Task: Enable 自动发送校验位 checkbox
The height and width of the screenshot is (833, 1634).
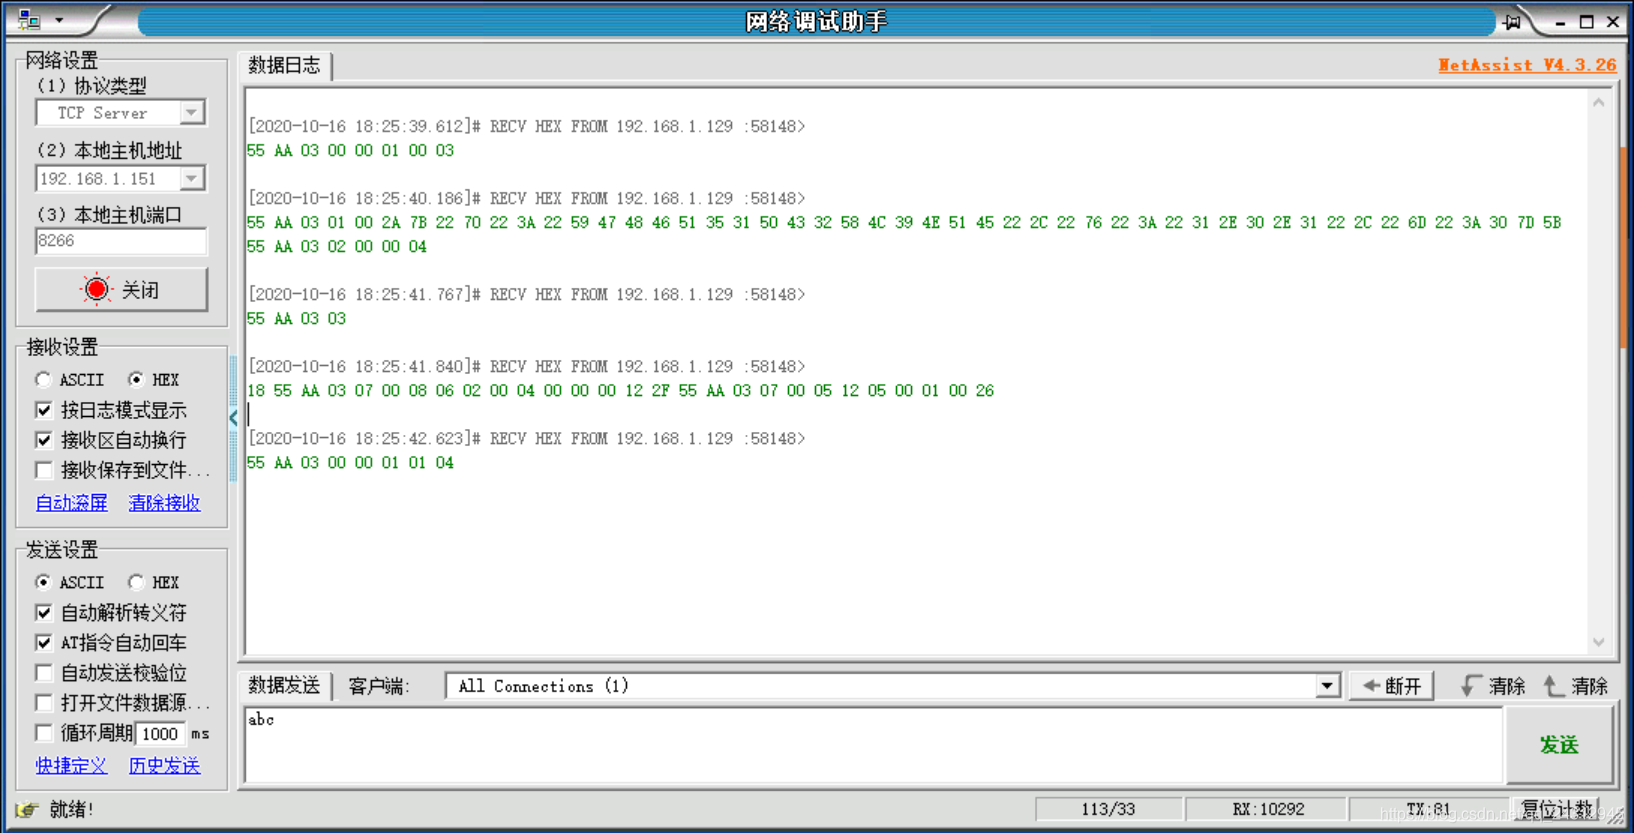Action: [44, 673]
